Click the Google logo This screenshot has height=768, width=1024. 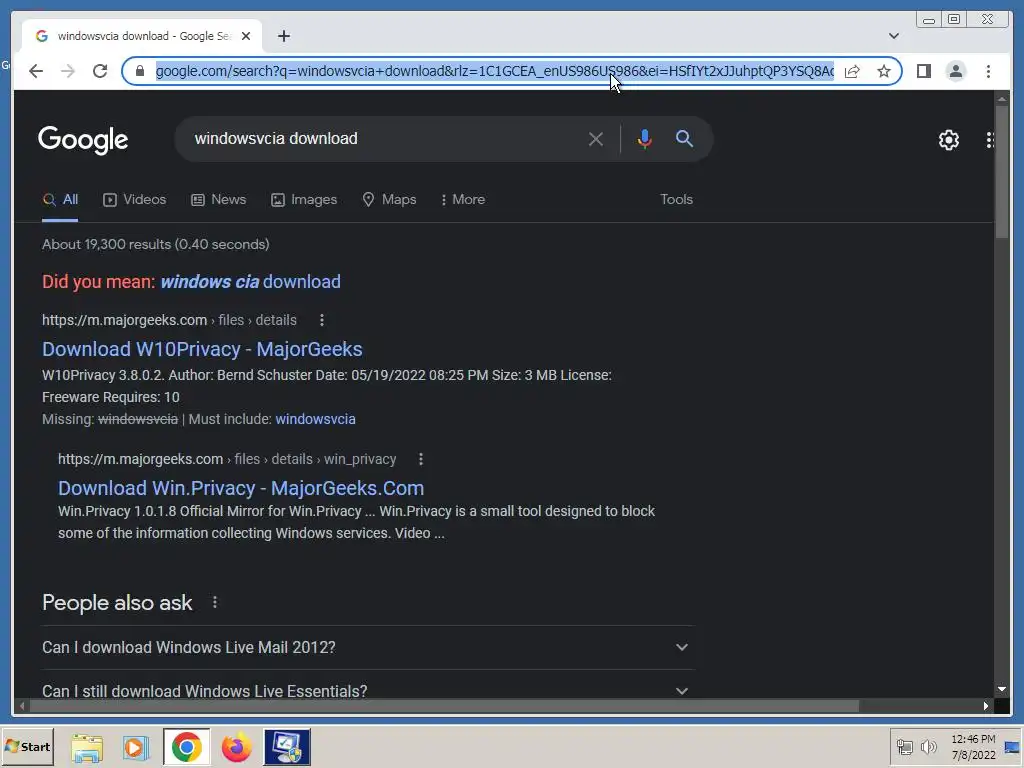pyautogui.click(x=83, y=140)
